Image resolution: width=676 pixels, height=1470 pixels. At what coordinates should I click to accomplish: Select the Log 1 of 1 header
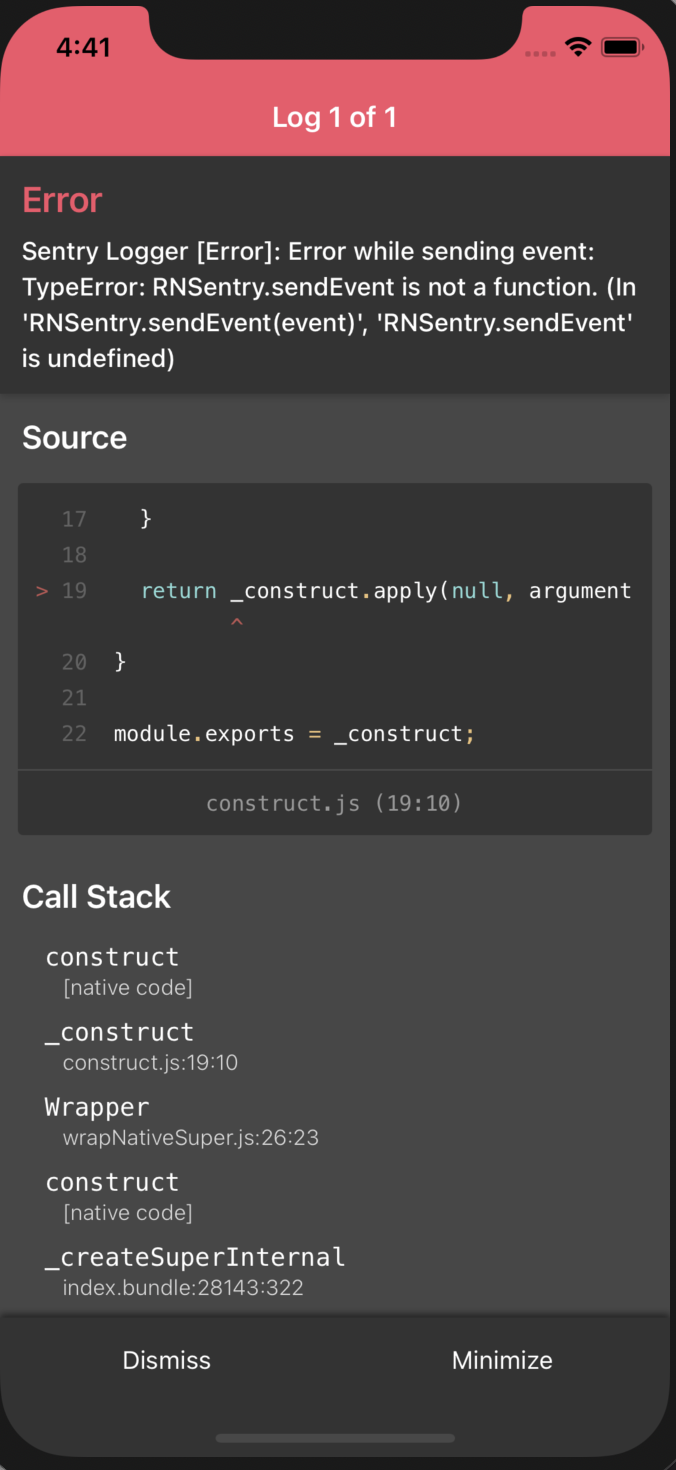[335, 117]
